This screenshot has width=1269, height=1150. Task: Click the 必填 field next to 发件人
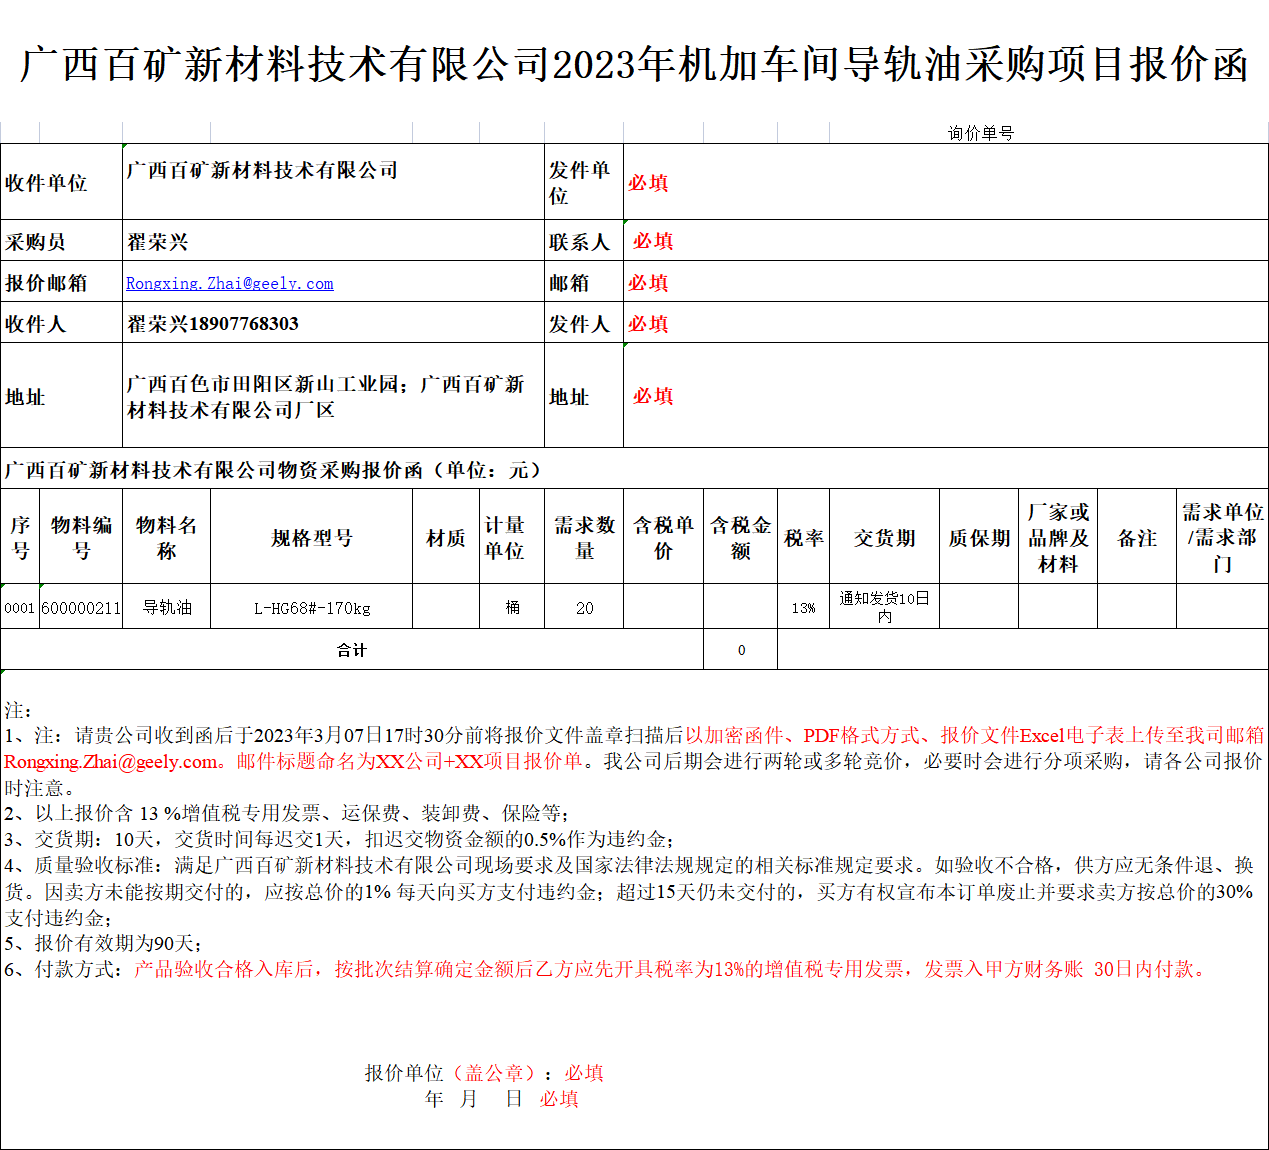tap(946, 323)
